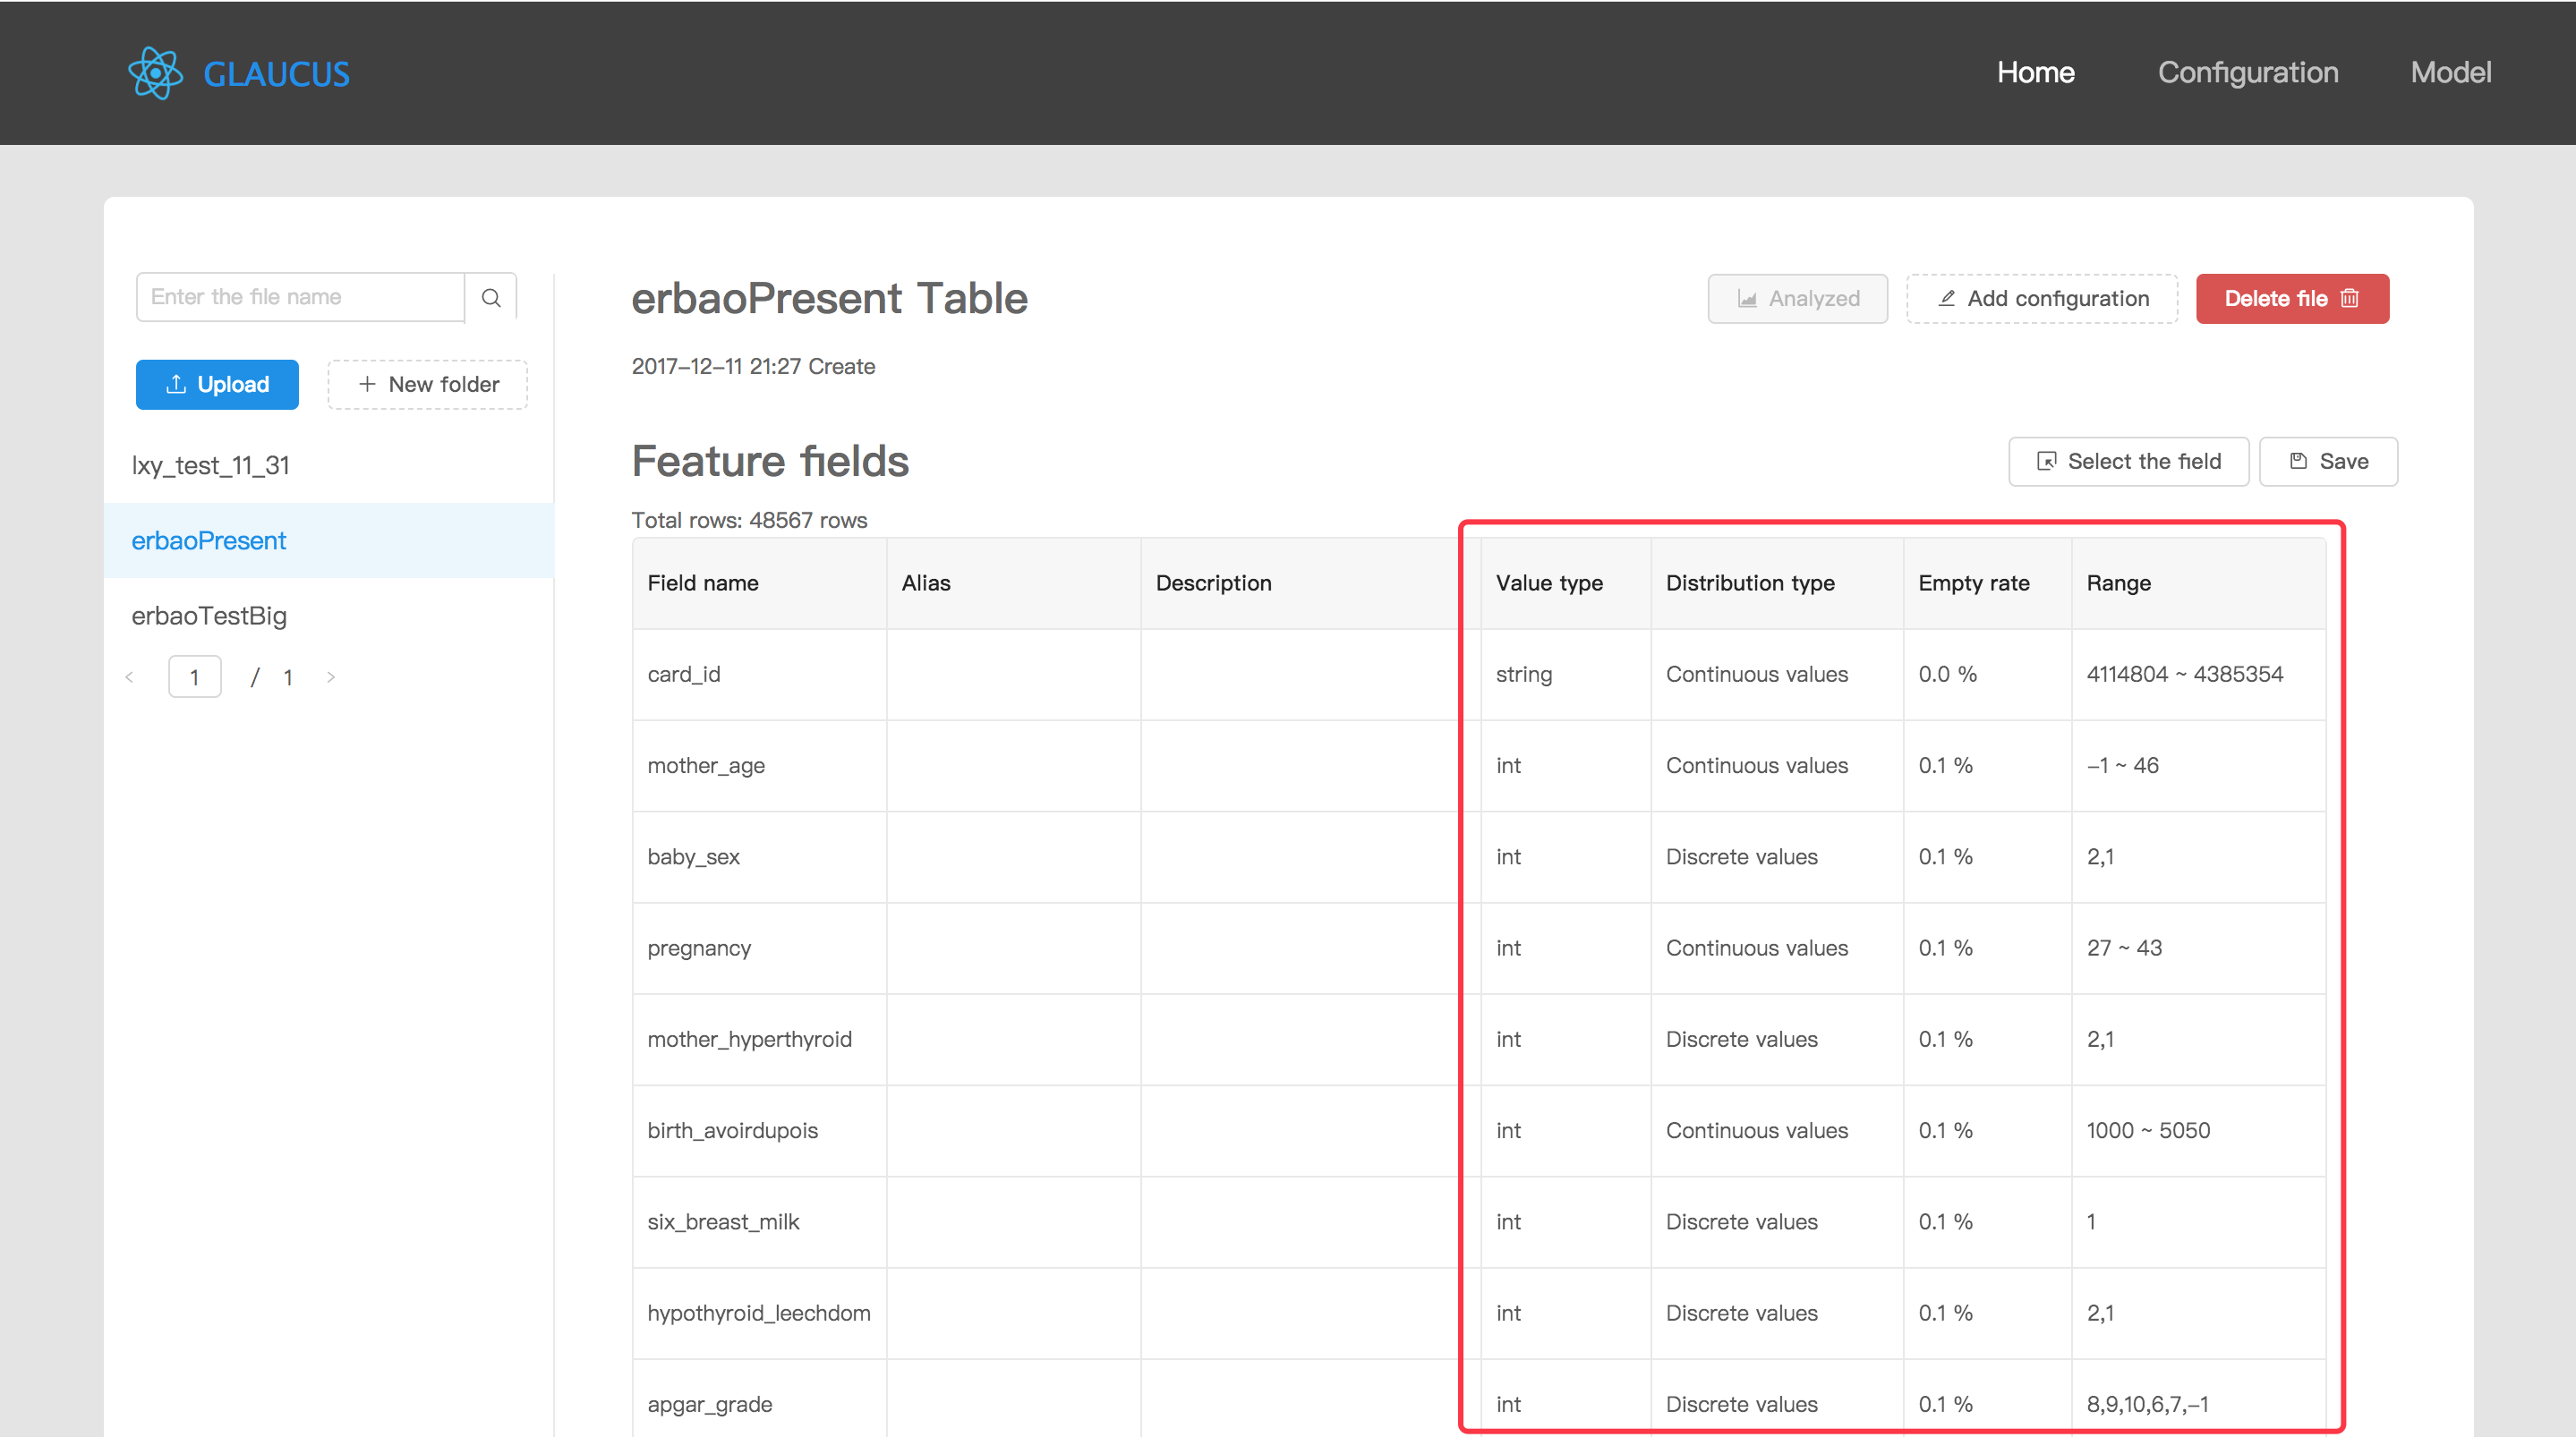
Task: Select the lxy_test_11_31 file
Action: pyautogui.click(x=211, y=465)
